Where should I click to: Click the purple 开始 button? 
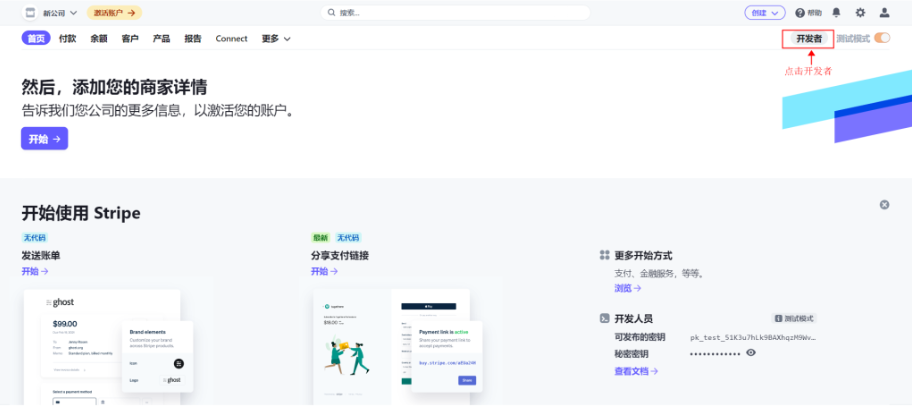pyautogui.click(x=45, y=138)
